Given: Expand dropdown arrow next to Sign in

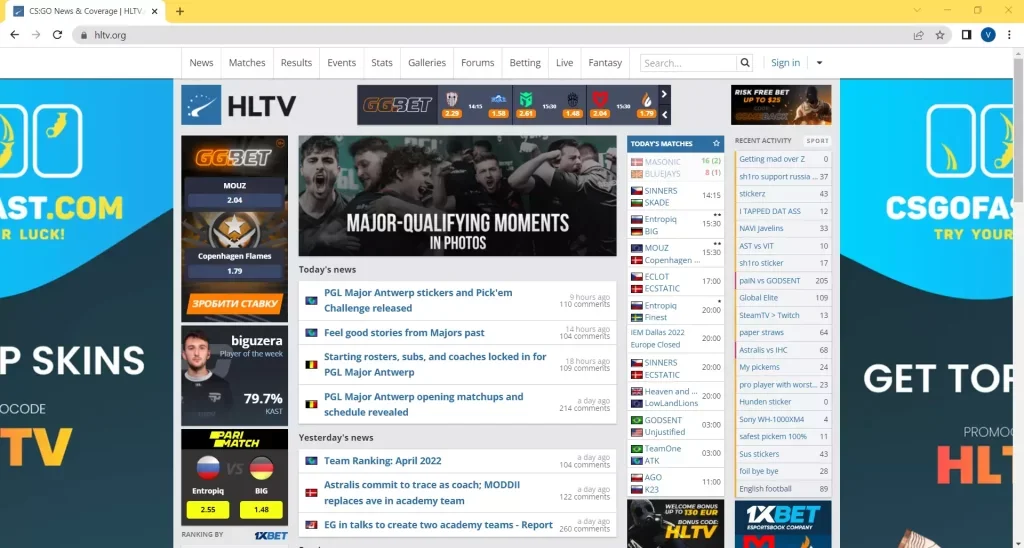Looking at the screenshot, I should coord(820,63).
